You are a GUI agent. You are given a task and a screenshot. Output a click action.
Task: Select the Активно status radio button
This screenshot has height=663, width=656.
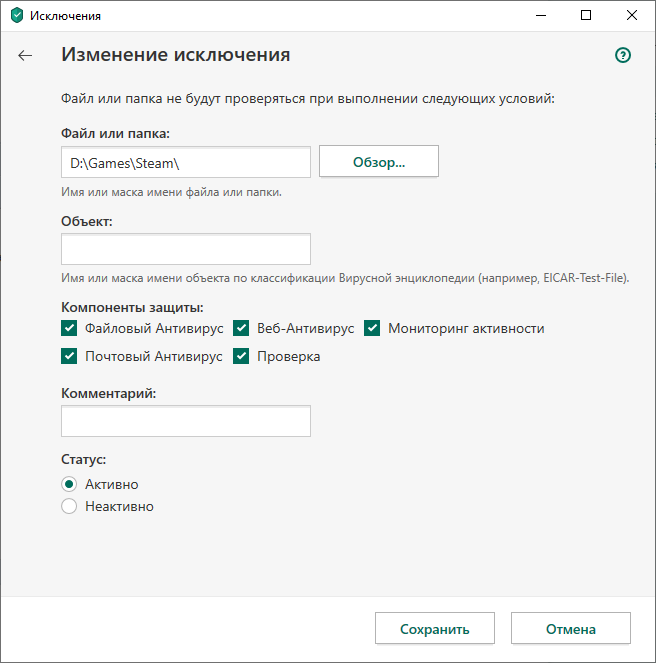[69, 484]
